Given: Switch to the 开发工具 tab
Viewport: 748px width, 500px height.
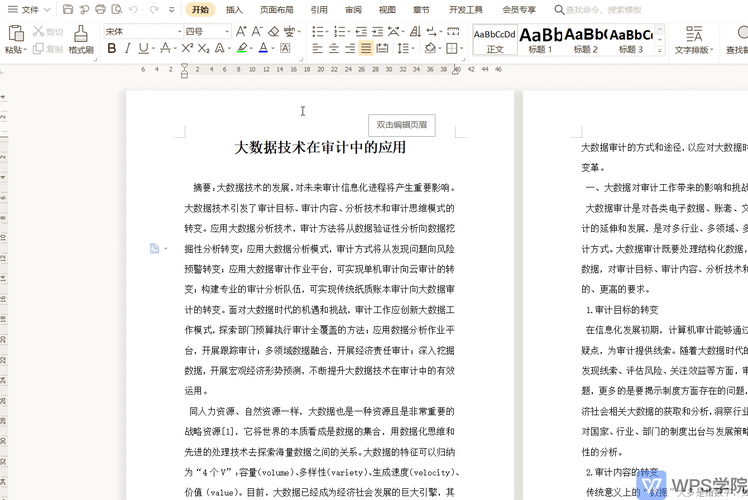Looking at the screenshot, I should [x=466, y=10].
